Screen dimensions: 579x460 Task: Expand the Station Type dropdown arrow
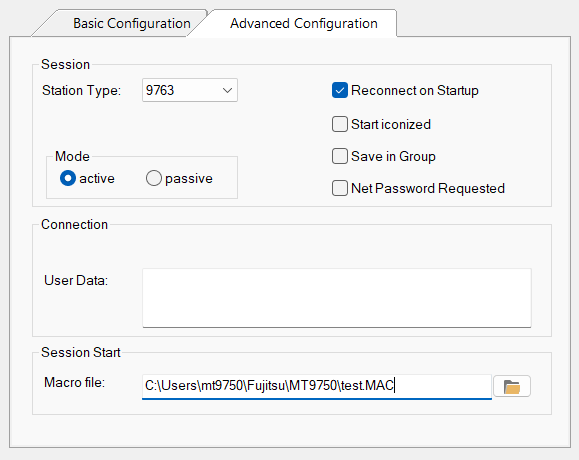point(227,90)
